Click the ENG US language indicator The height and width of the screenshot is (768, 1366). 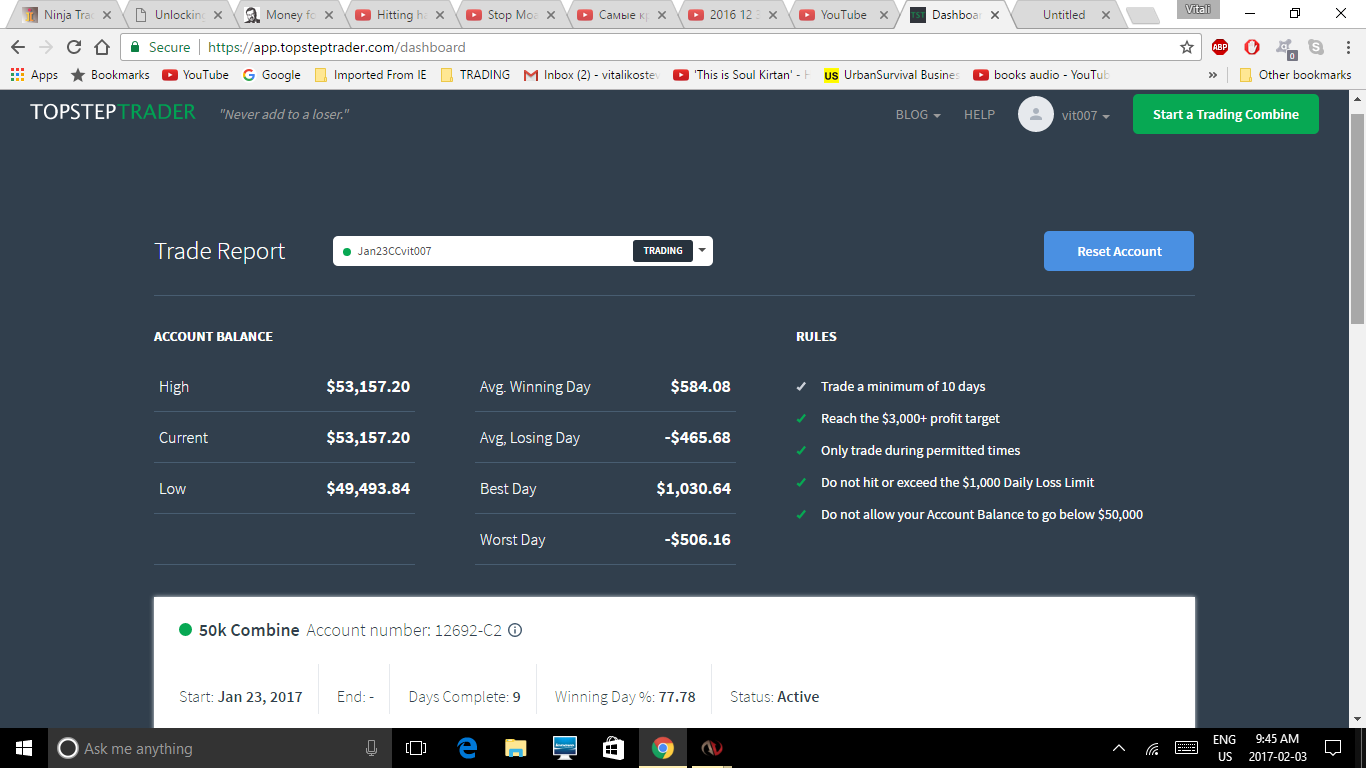pyautogui.click(x=1224, y=748)
